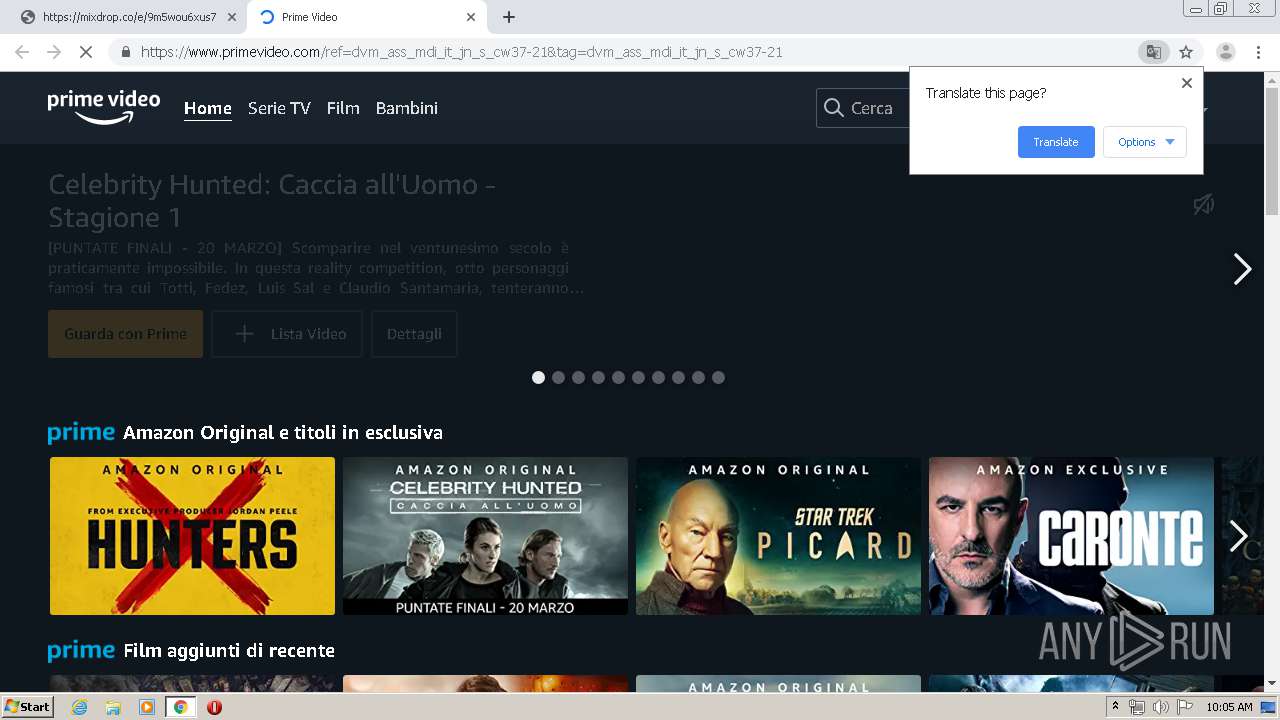Click the browser forward arrow

tap(54, 52)
